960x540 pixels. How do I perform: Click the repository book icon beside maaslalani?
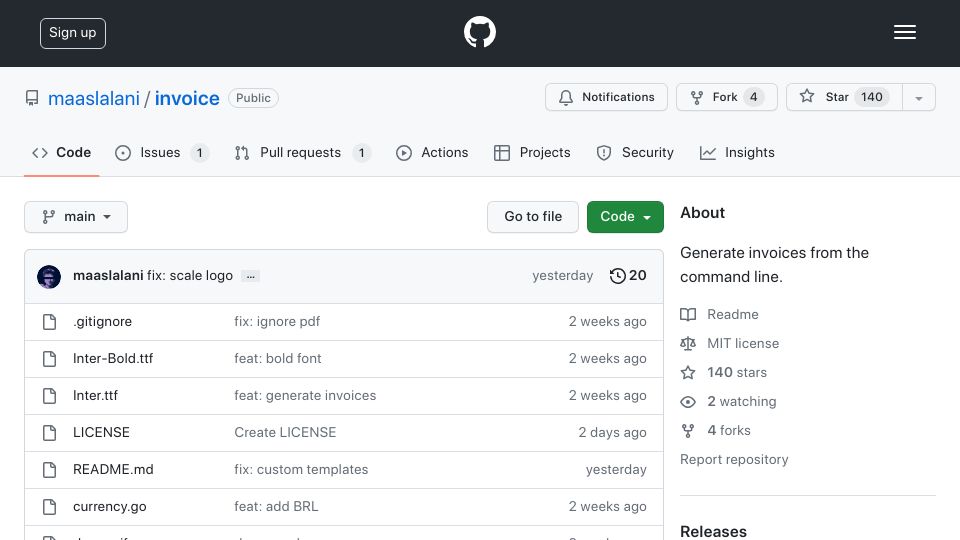tap(32, 98)
